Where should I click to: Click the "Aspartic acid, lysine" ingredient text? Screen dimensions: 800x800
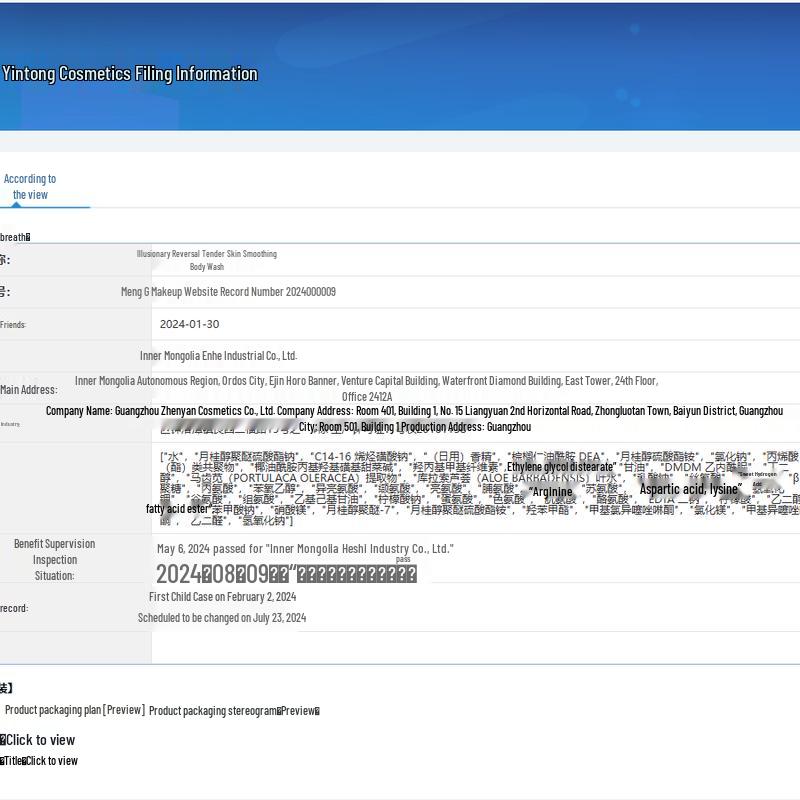pyautogui.click(x=690, y=489)
